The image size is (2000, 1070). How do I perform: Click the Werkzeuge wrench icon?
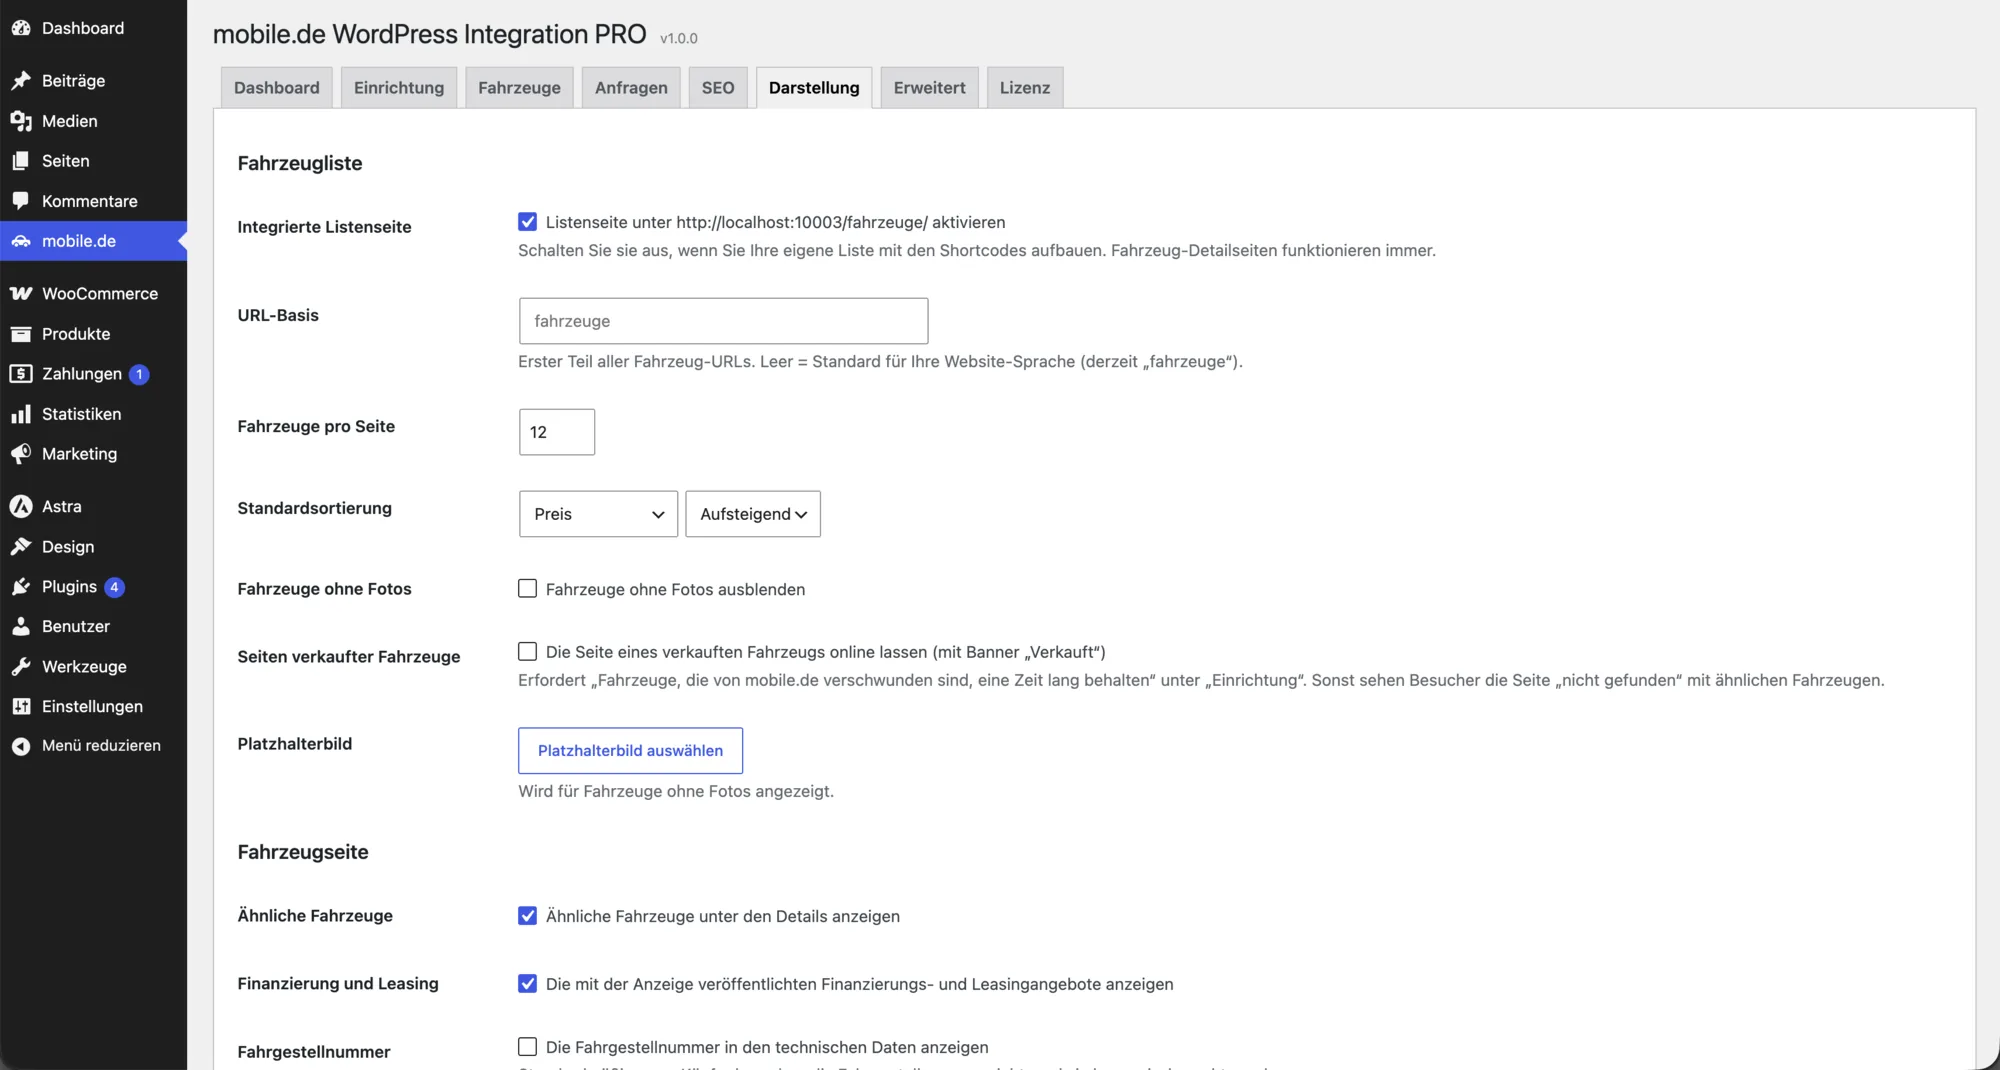(21, 667)
